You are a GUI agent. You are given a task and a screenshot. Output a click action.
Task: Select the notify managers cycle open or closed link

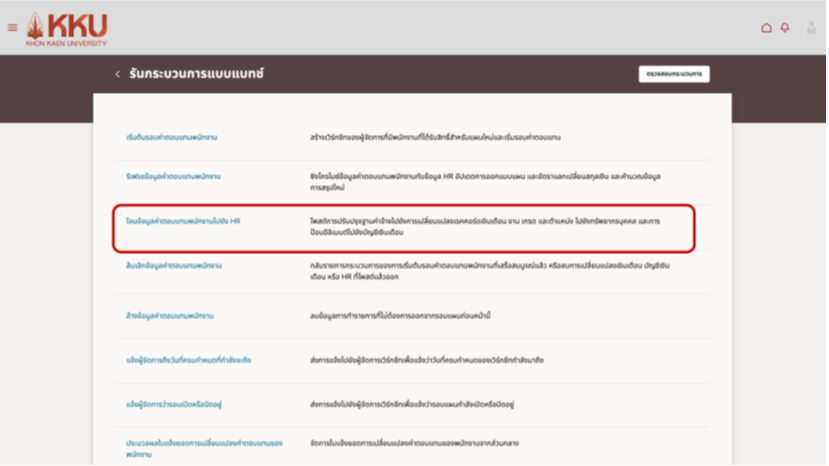(173, 402)
